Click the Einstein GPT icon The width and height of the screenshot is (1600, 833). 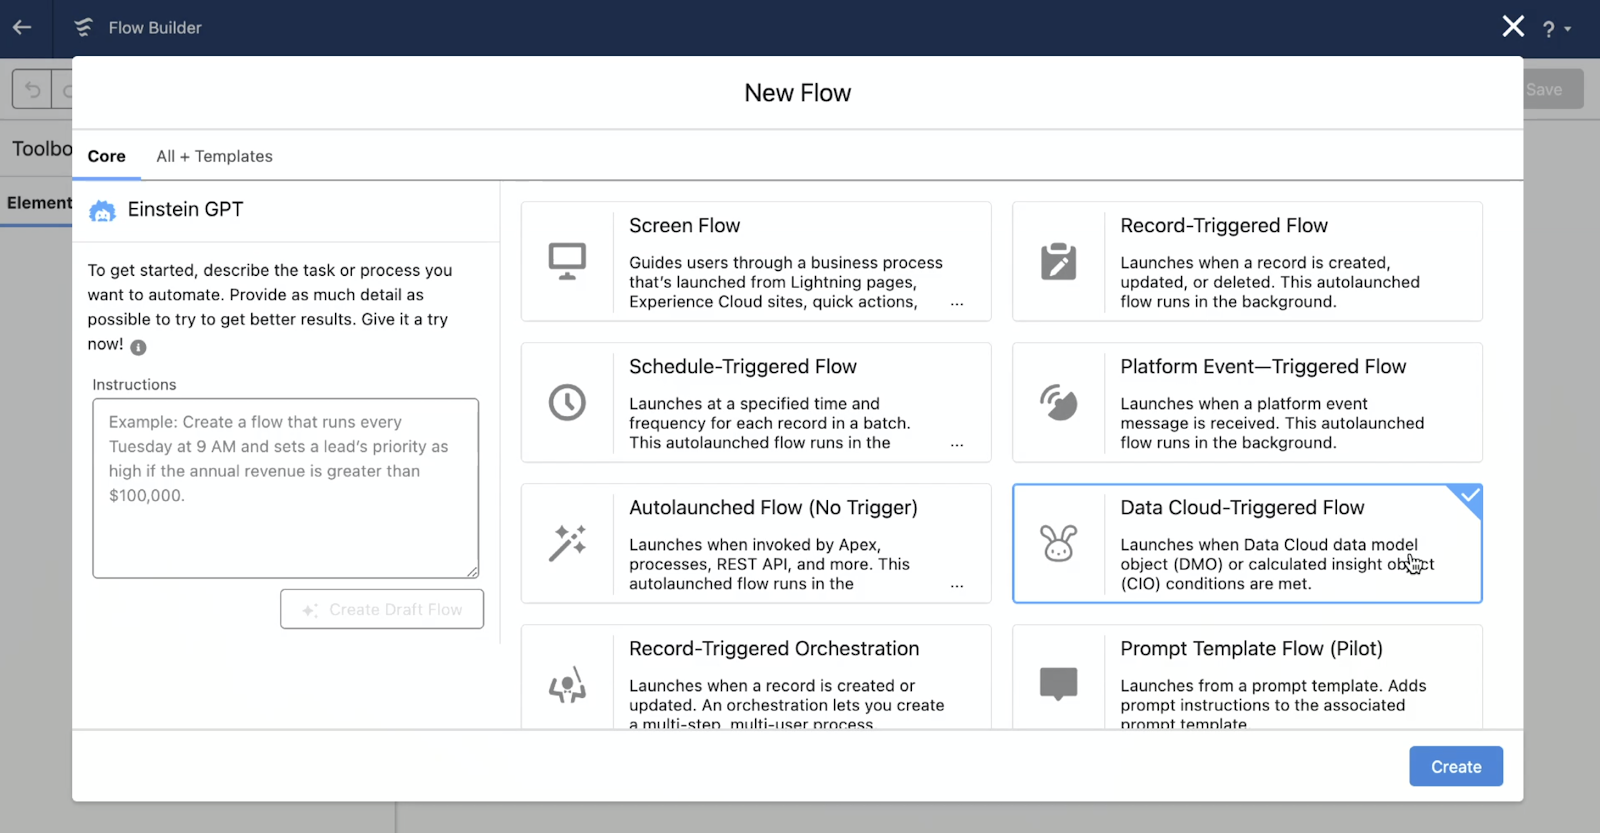coord(102,210)
